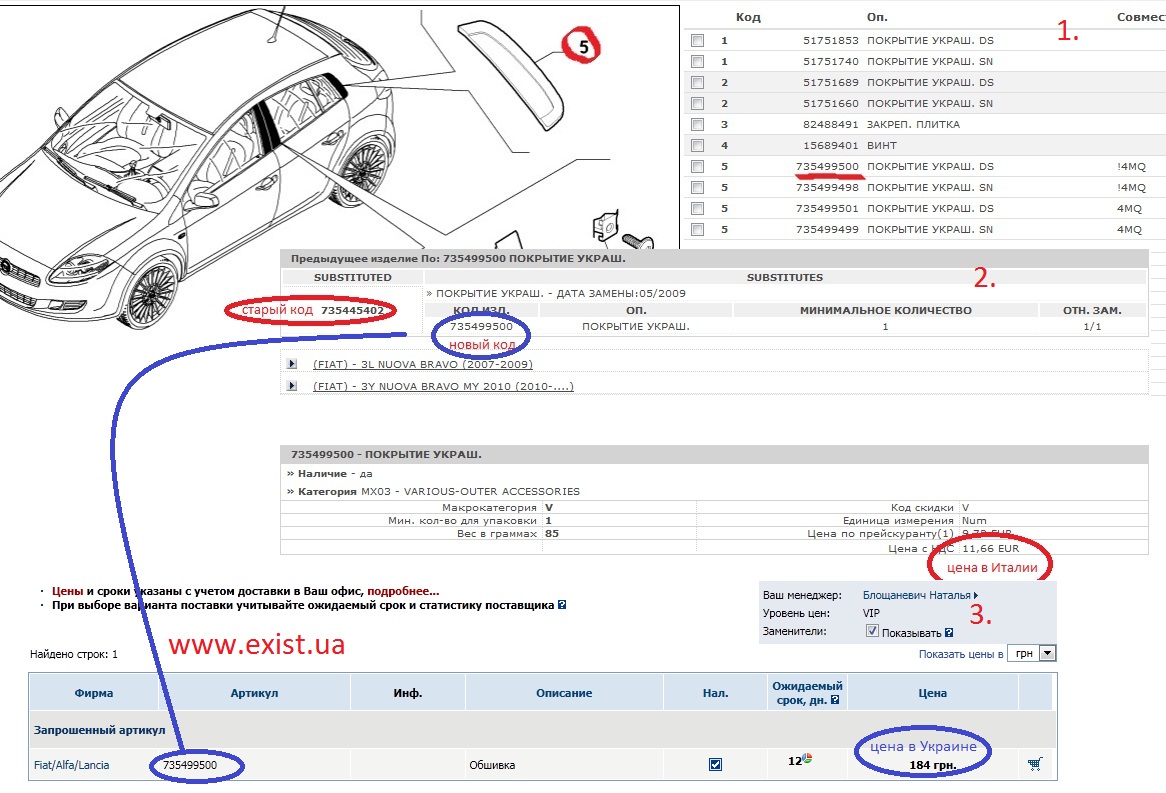Click supplier statistics pie icon beside 12 days
Viewport: 1166px width, 793px height.
tap(807, 759)
